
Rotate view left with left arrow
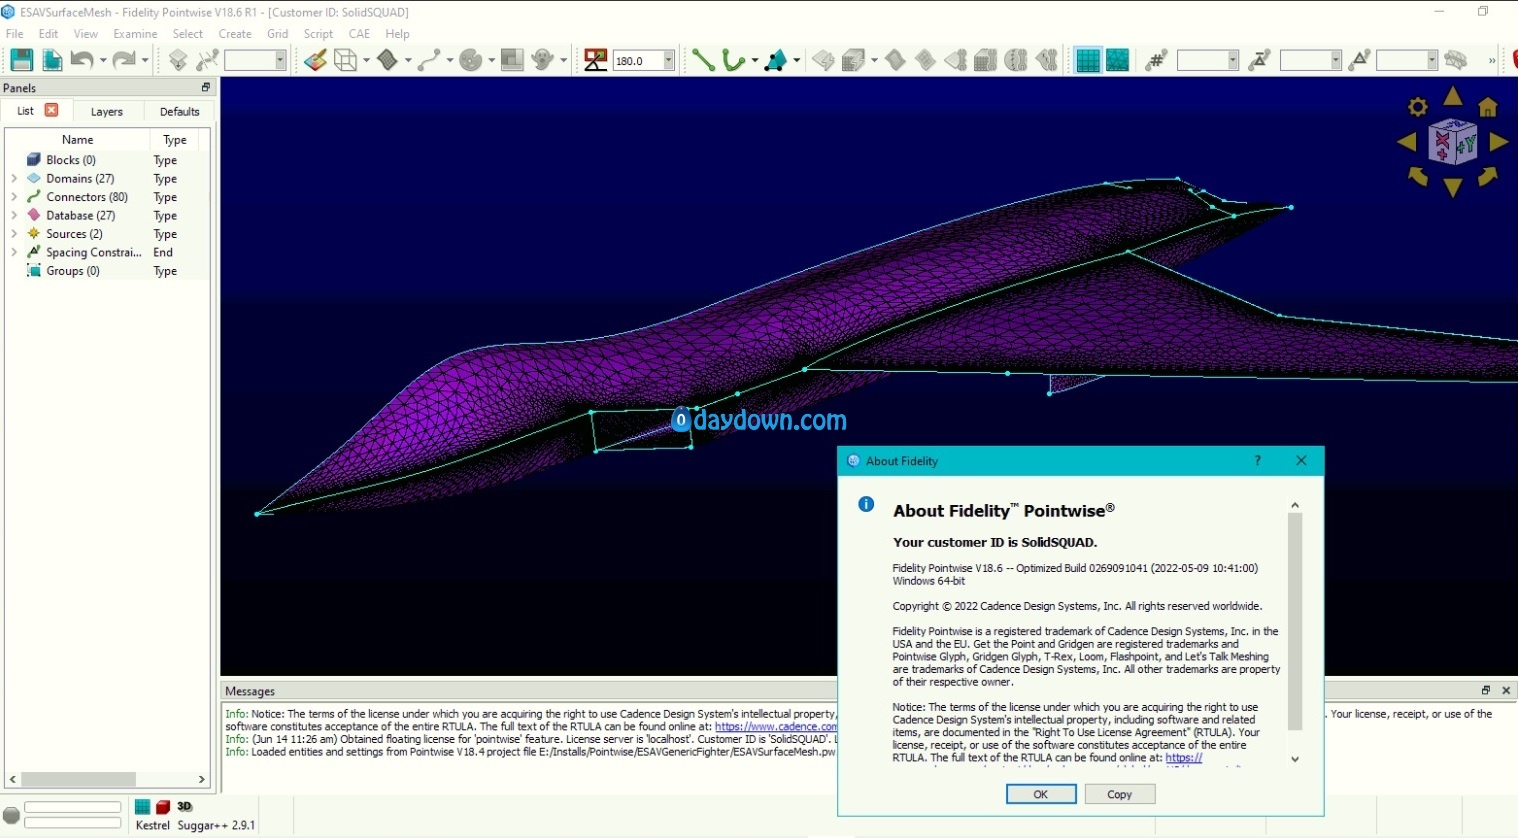click(x=1407, y=142)
